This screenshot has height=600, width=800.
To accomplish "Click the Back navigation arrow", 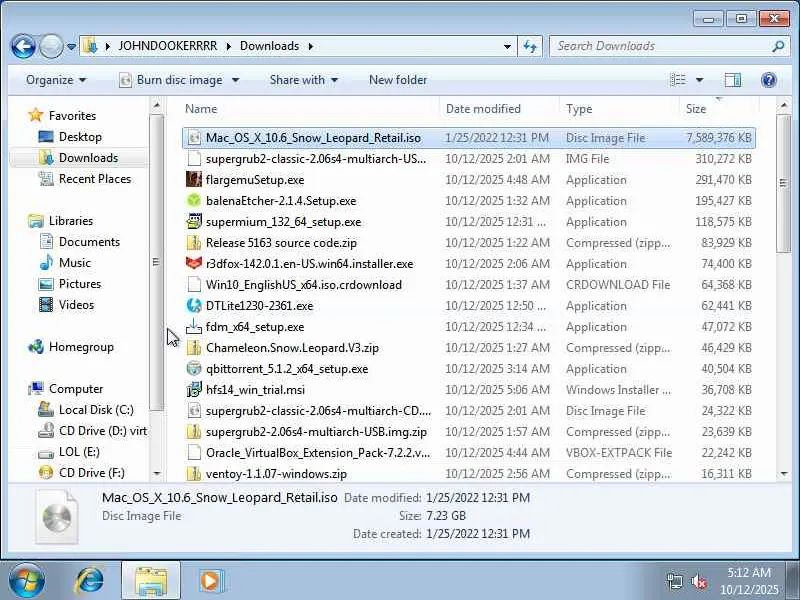I will tap(23, 46).
